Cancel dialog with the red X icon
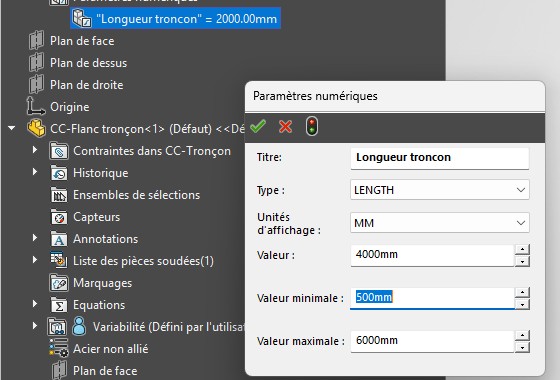The image size is (560, 380). click(x=285, y=126)
